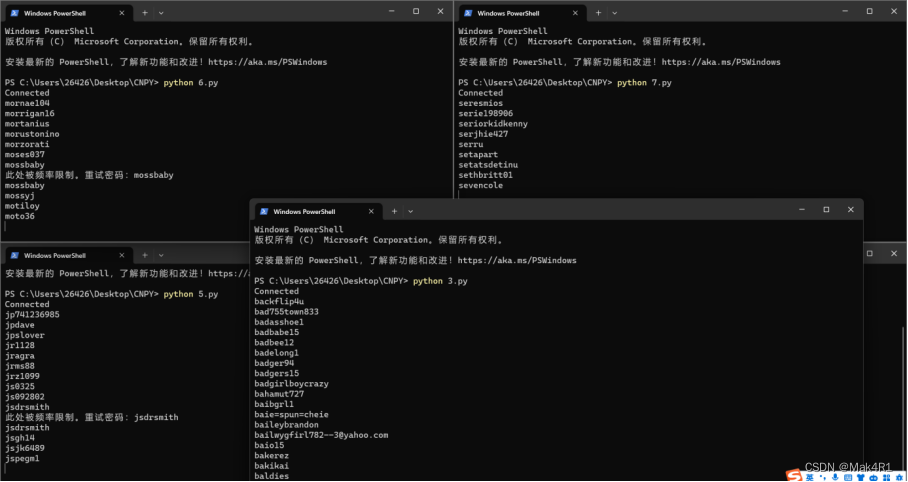Click the rate-limit retry line mentioning jsdrsmith

[x=91, y=417]
